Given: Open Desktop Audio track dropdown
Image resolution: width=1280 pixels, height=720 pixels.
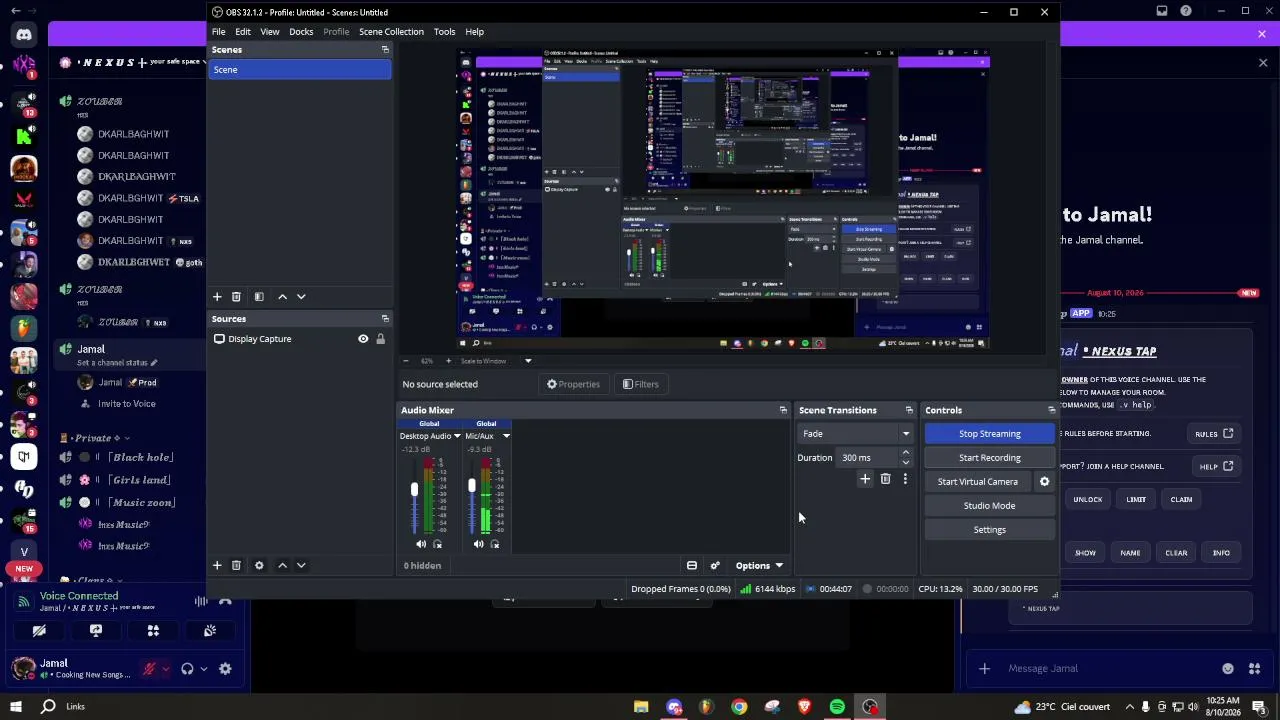Looking at the screenshot, I should pos(457,436).
